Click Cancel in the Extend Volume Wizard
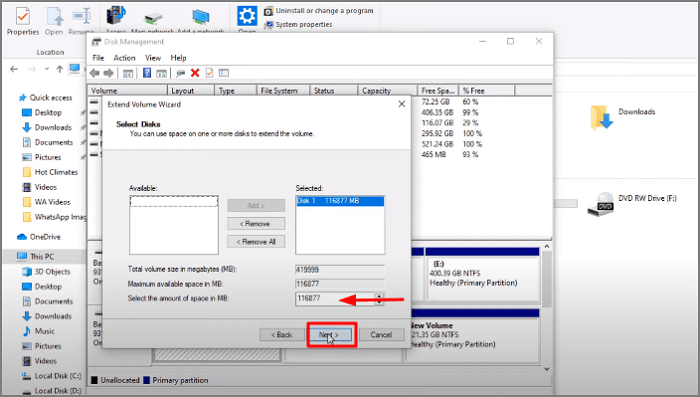The image size is (700, 397). pyautogui.click(x=381, y=334)
